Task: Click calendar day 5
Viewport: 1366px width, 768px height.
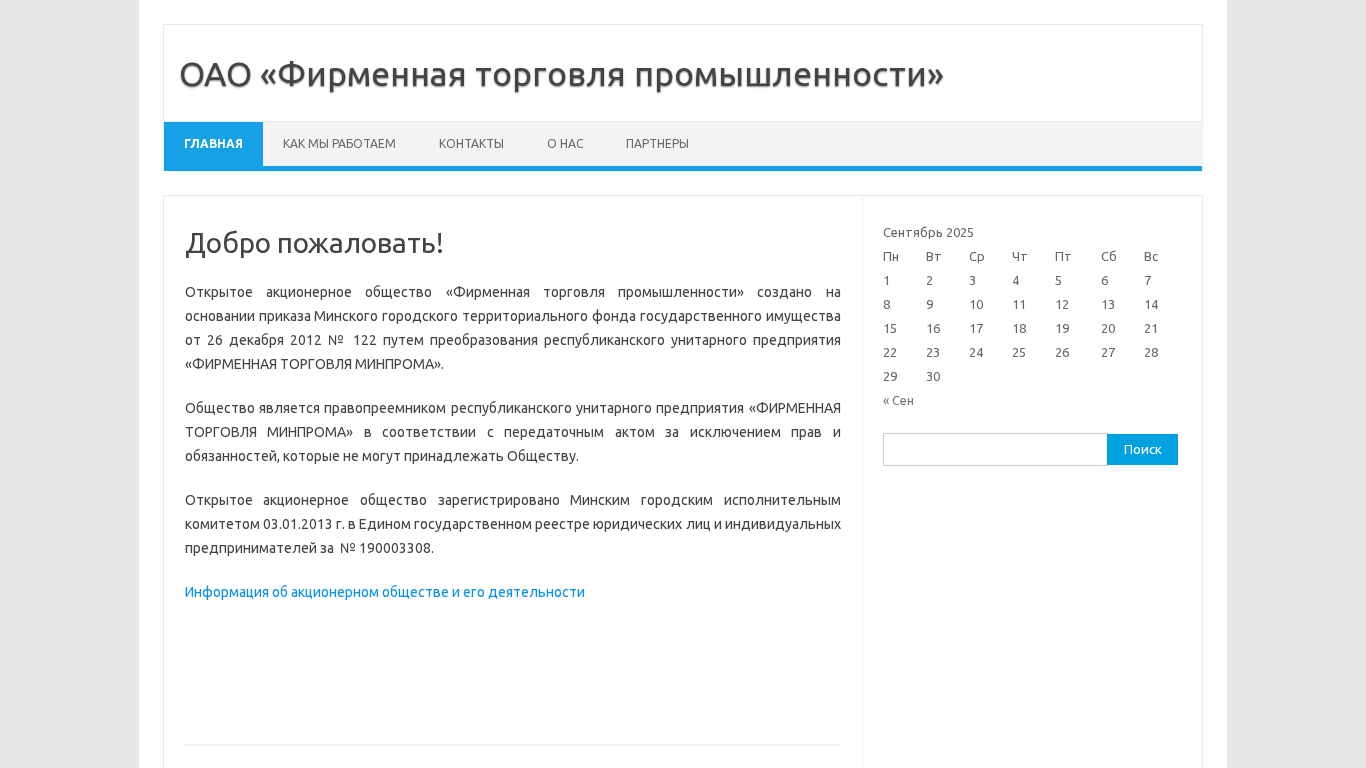Action: tap(1058, 281)
